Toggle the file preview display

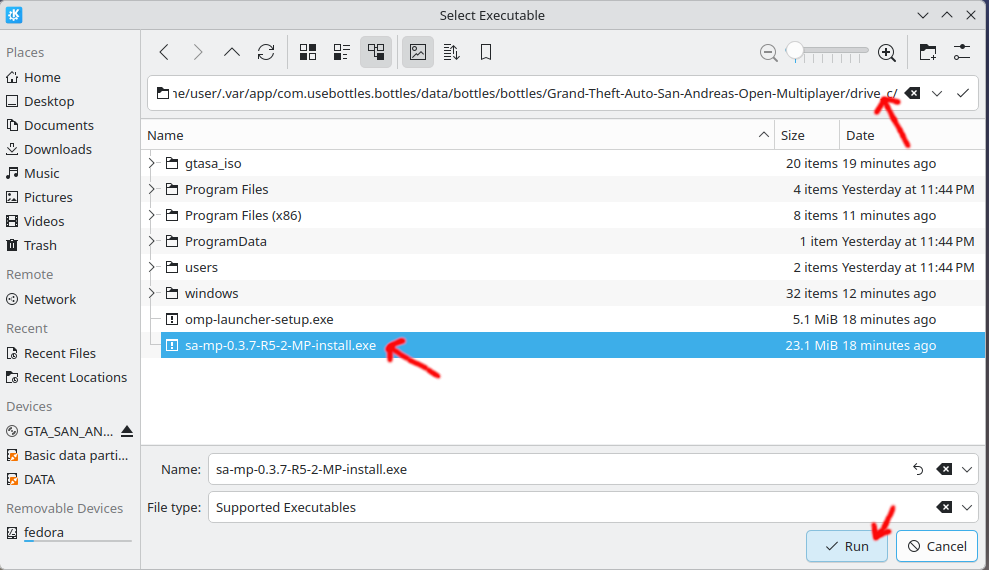pyautogui.click(x=418, y=52)
